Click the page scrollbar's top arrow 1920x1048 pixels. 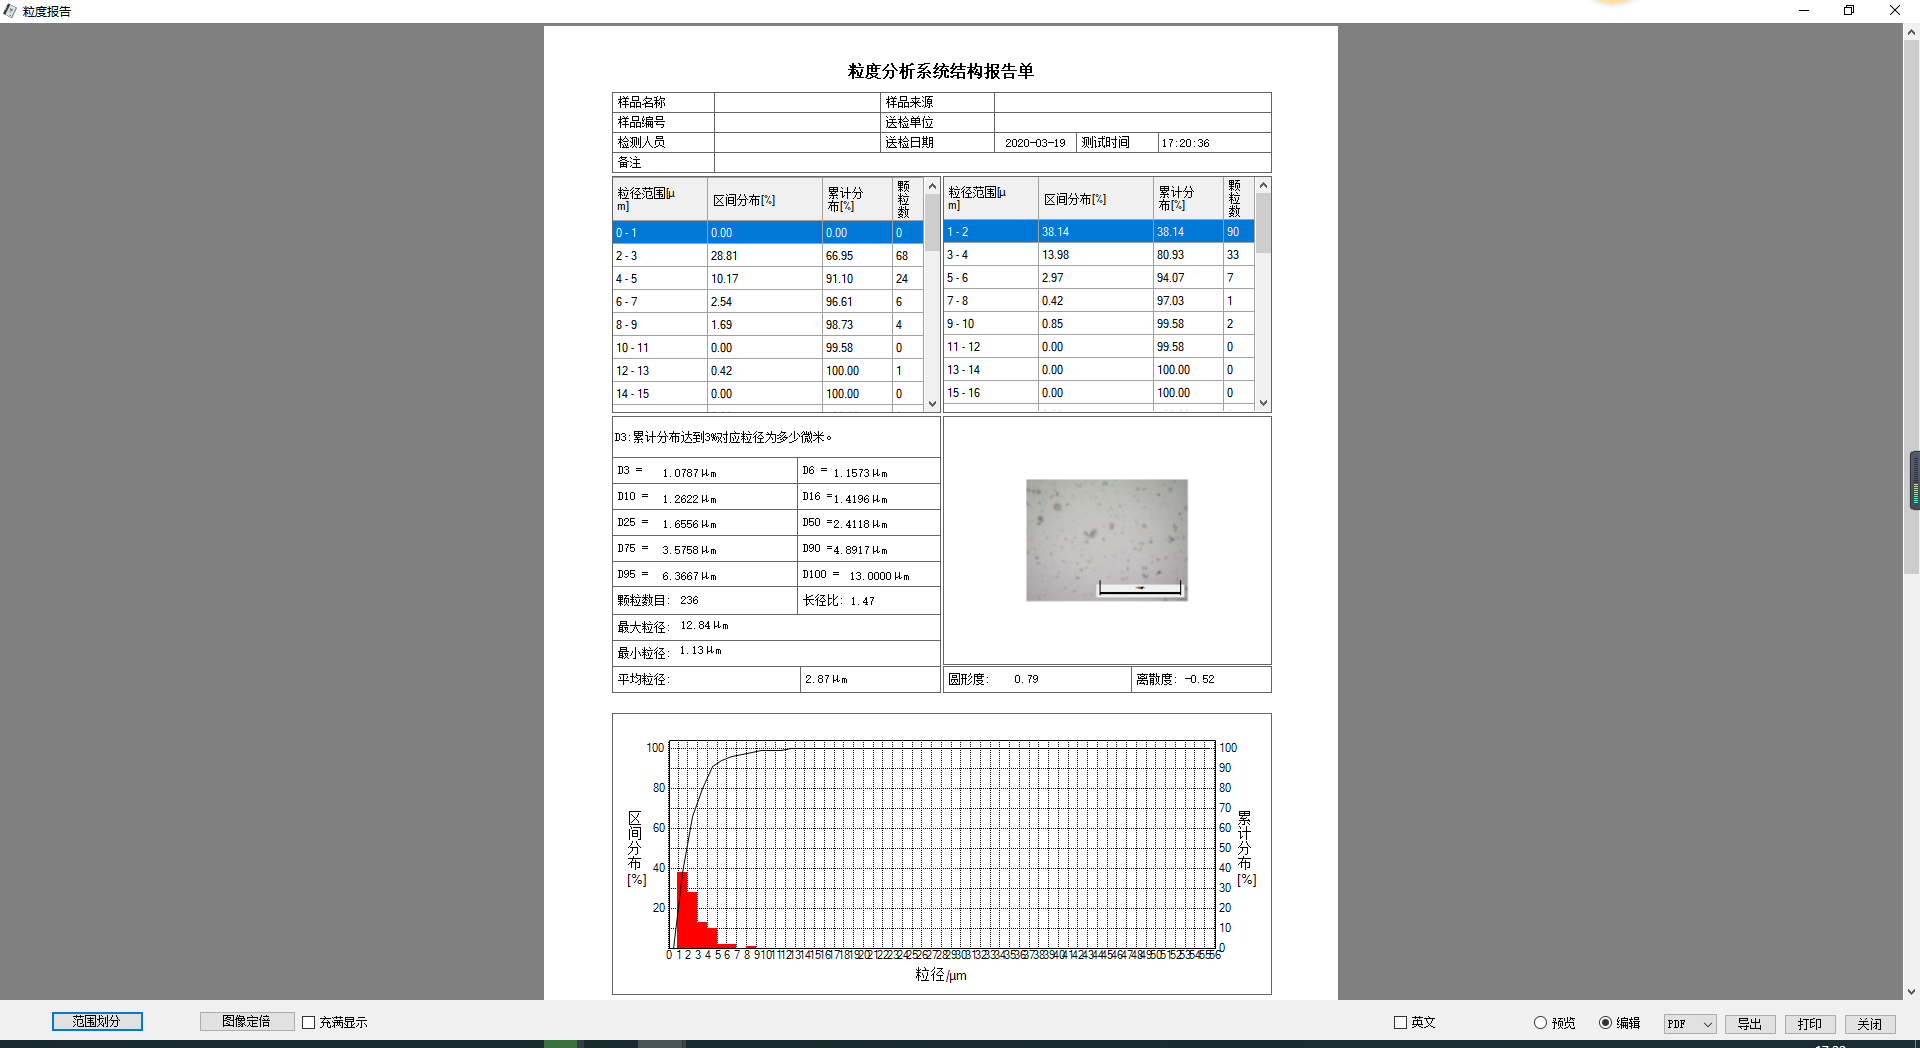1911,32
